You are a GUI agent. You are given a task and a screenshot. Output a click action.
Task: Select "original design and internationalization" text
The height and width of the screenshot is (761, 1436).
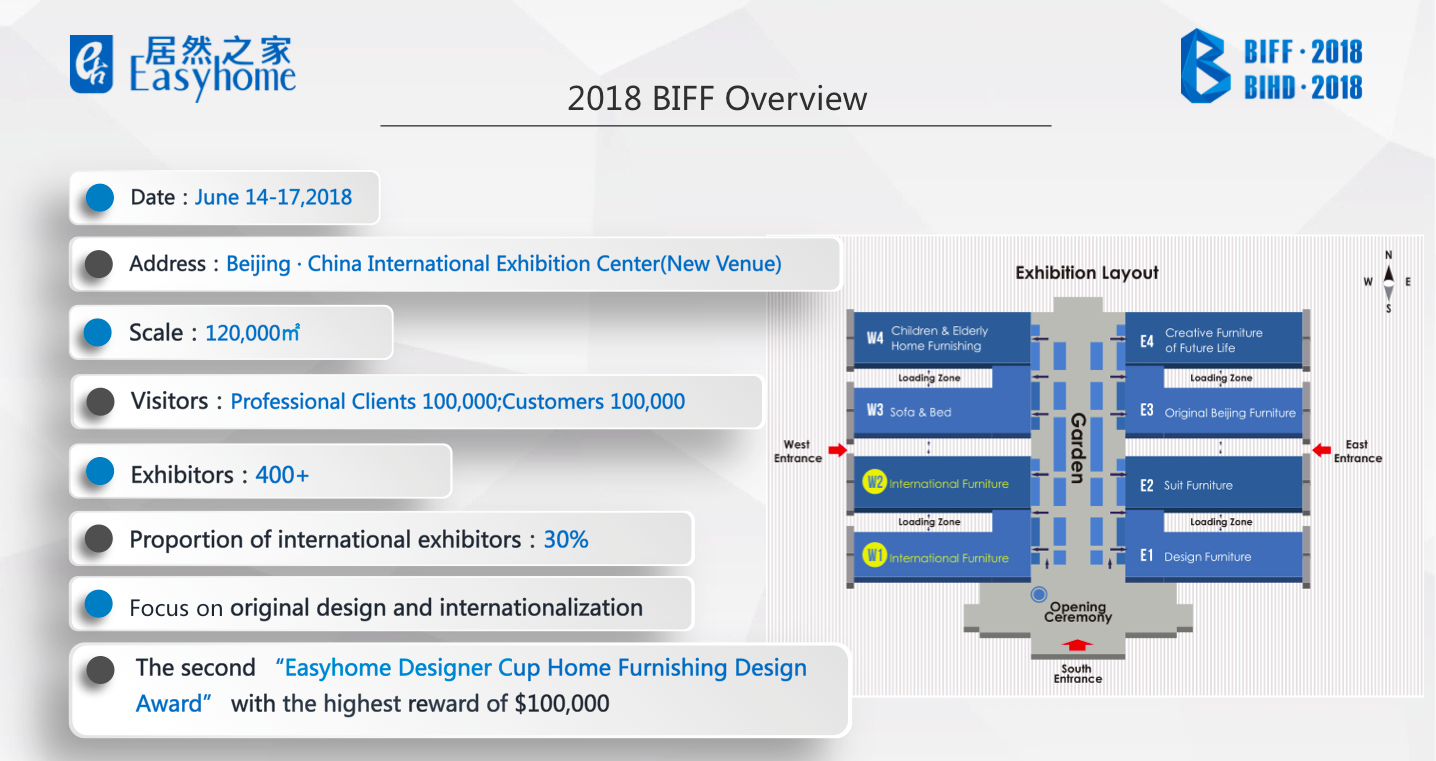point(436,608)
